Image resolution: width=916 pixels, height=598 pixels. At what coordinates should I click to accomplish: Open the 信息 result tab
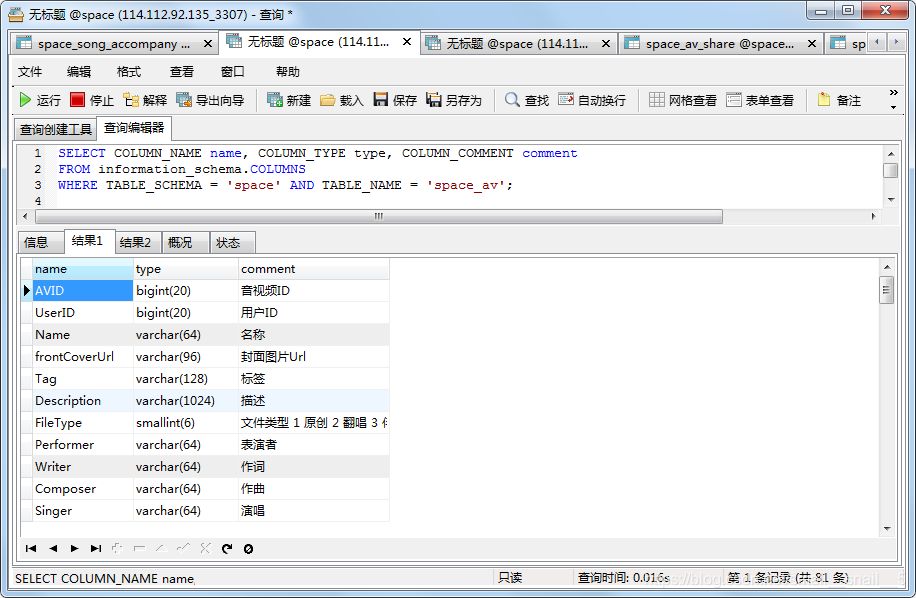[40, 242]
